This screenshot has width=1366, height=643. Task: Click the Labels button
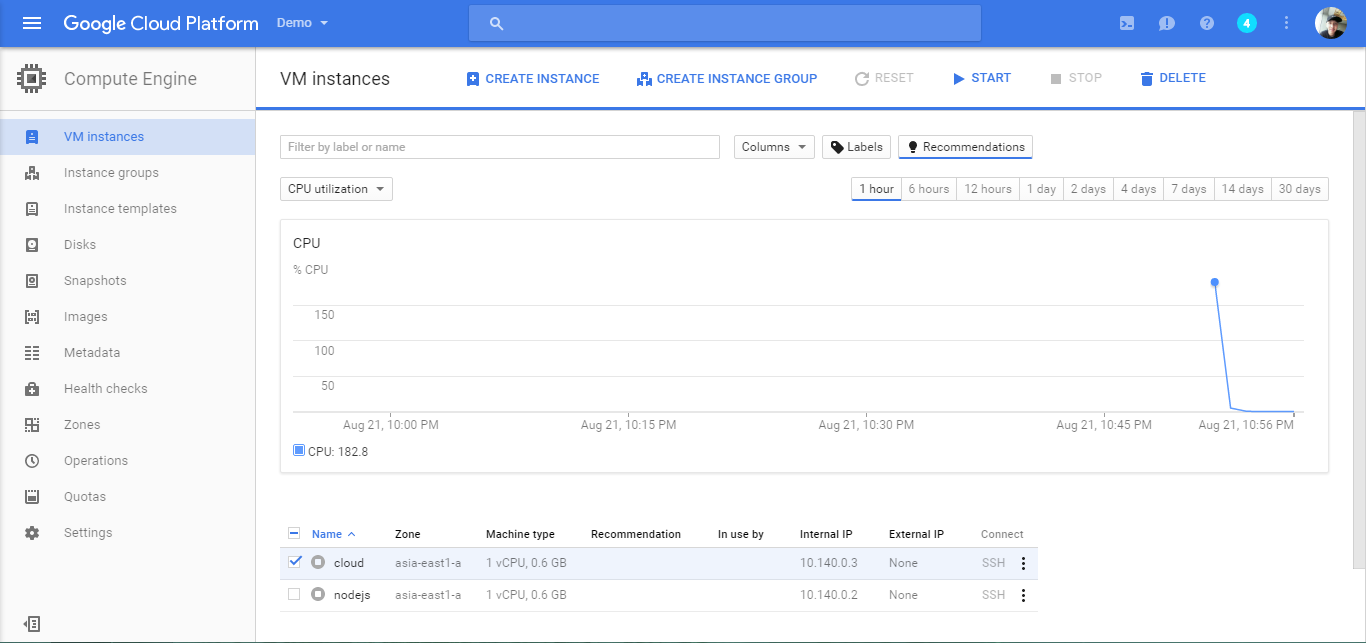[856, 147]
